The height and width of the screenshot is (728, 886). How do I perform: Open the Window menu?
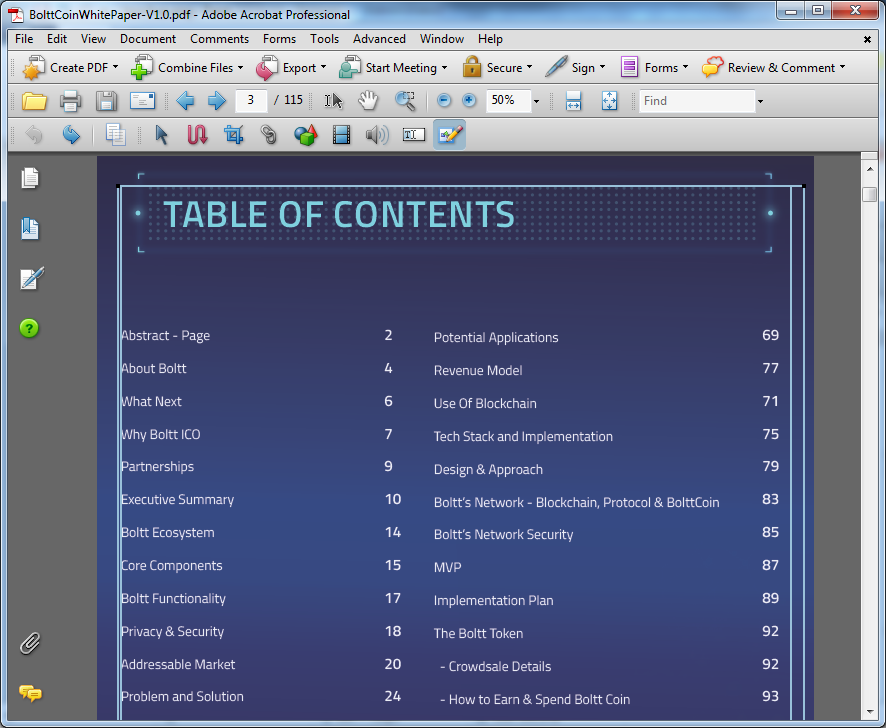coord(442,39)
